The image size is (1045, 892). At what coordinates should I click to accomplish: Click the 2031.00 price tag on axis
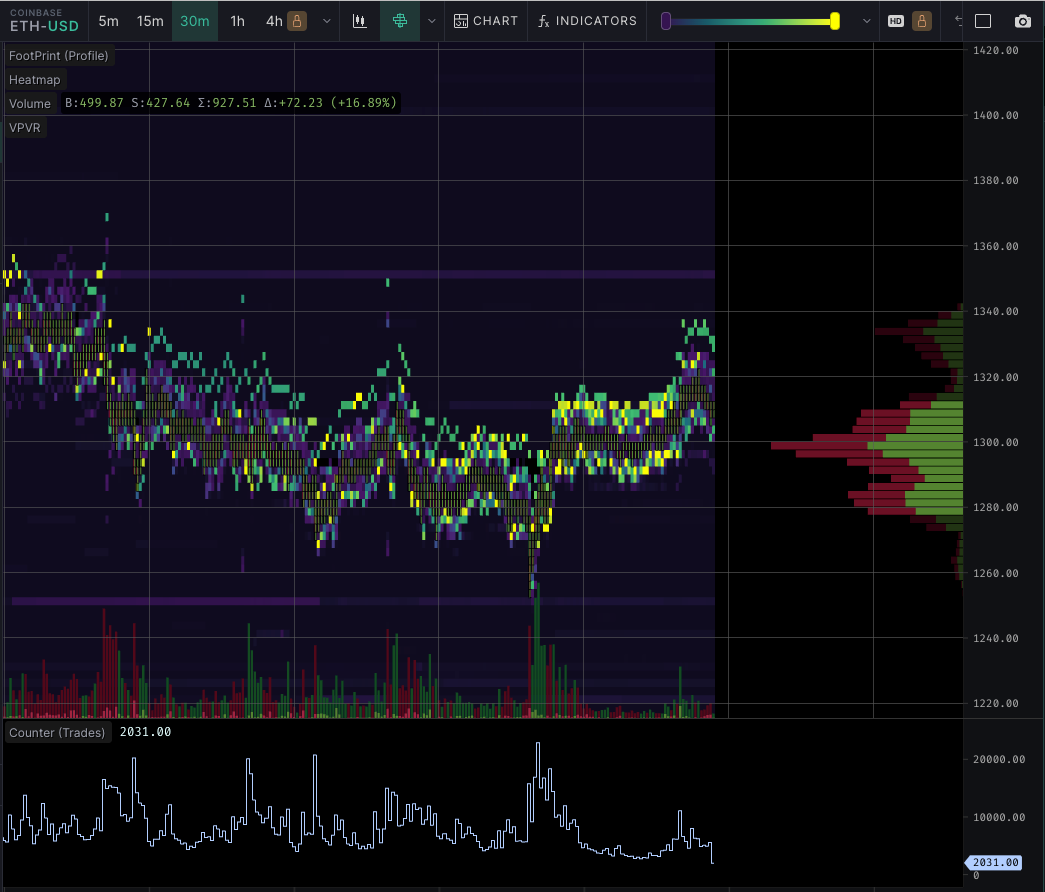(x=994, y=862)
